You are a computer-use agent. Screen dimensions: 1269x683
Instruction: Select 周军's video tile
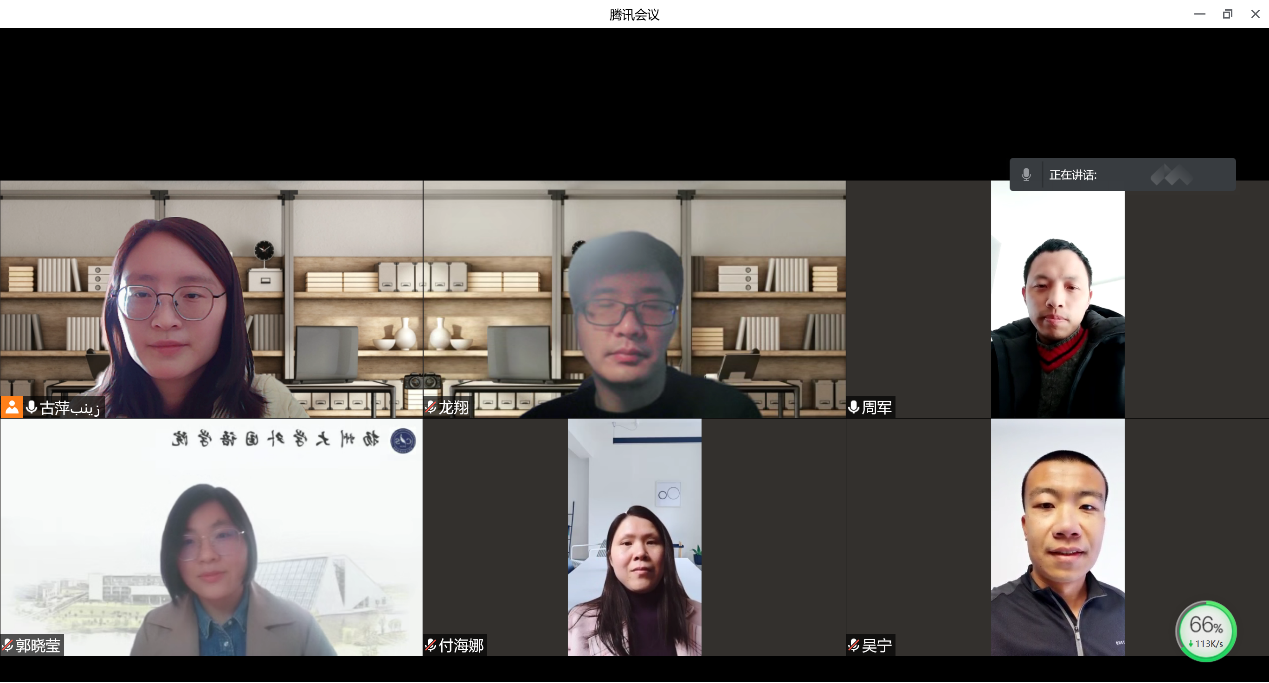coord(1057,299)
